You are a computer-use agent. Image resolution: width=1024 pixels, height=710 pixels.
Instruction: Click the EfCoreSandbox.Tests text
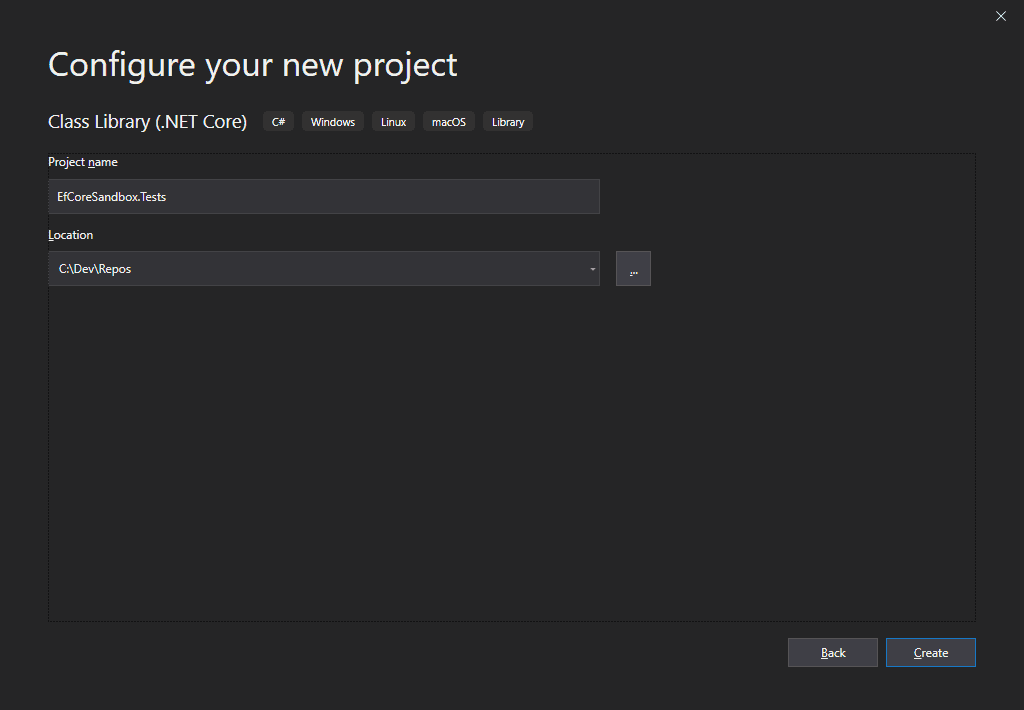coord(112,197)
